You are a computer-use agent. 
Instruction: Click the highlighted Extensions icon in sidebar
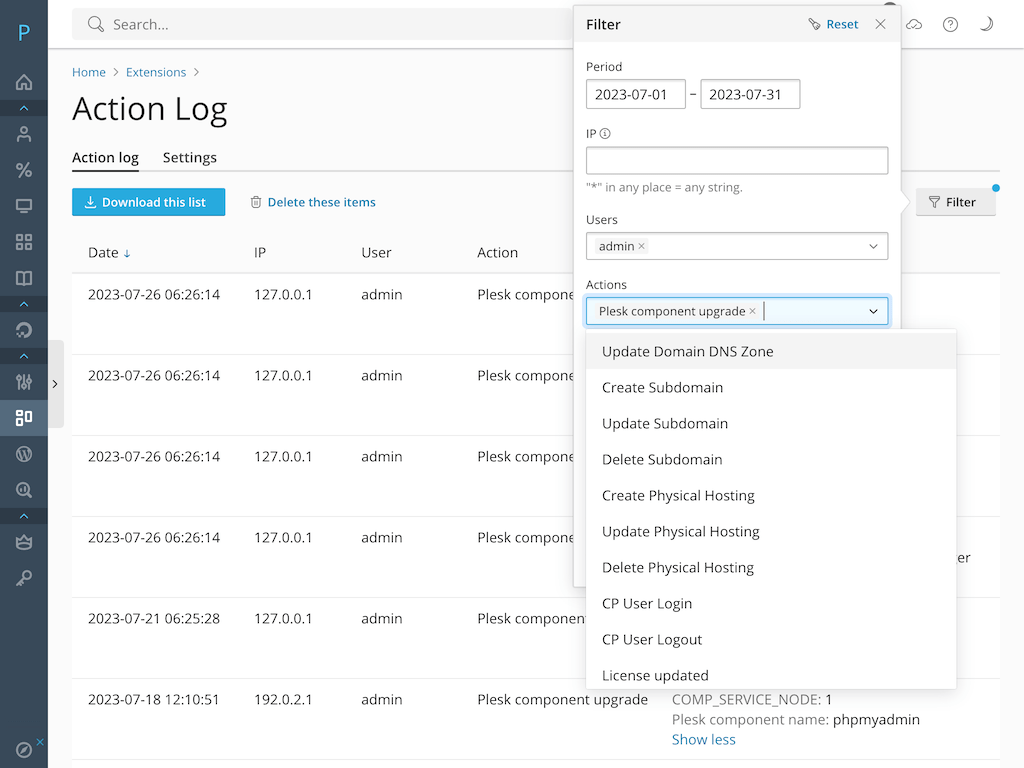23,417
